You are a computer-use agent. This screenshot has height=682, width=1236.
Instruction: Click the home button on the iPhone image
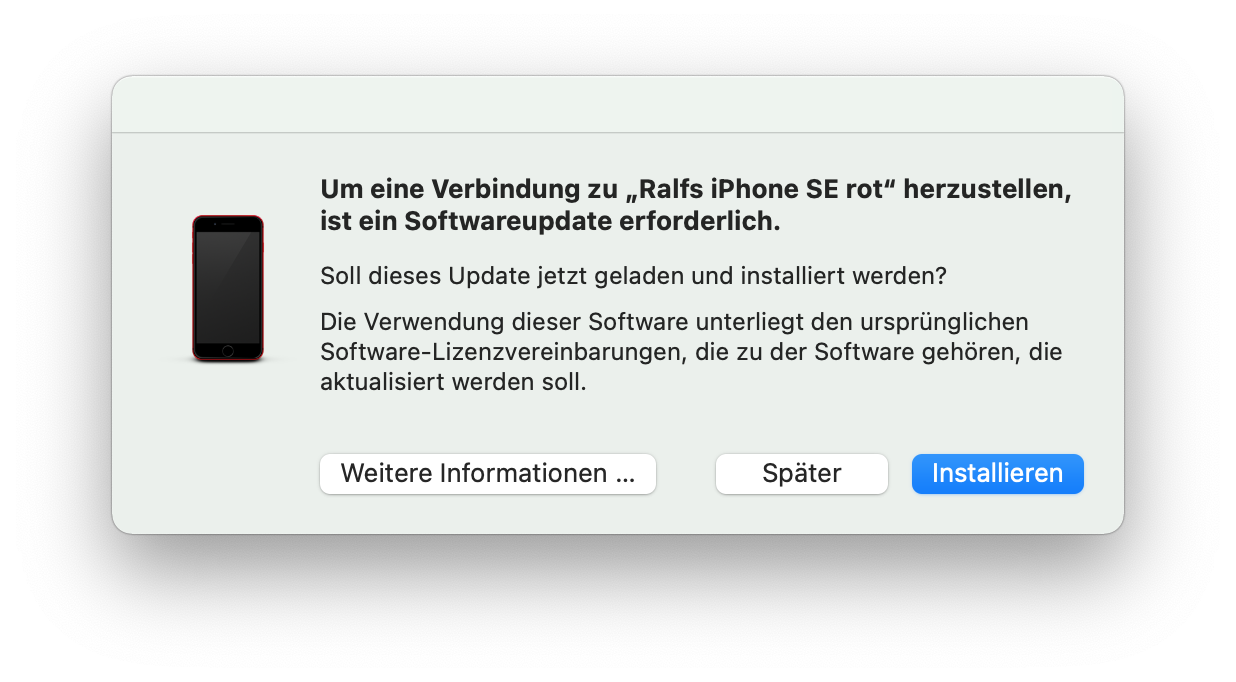point(228,350)
